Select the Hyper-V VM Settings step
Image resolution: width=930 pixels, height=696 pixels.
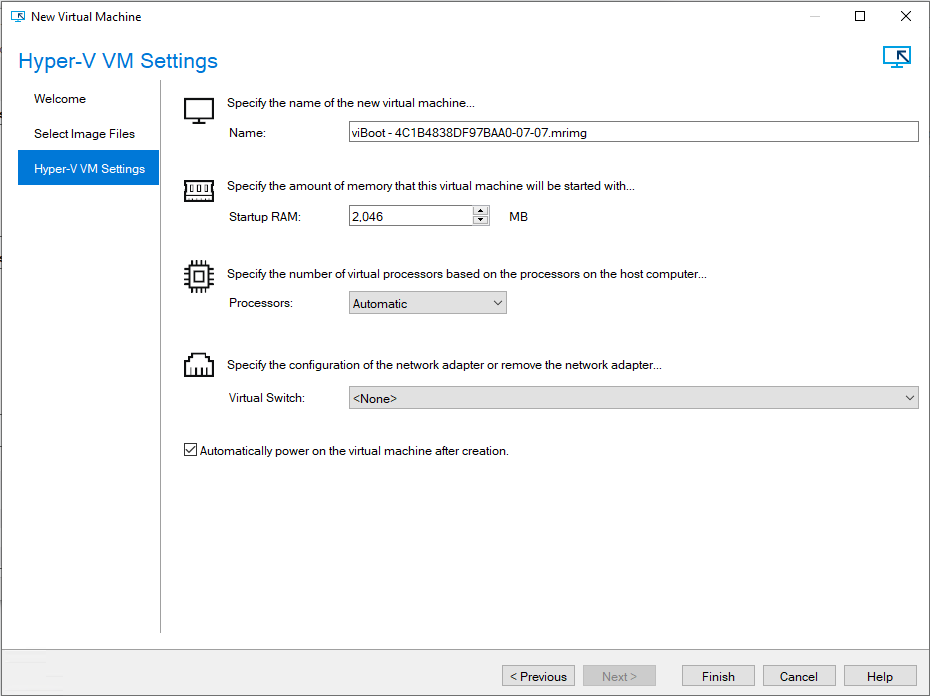89,169
